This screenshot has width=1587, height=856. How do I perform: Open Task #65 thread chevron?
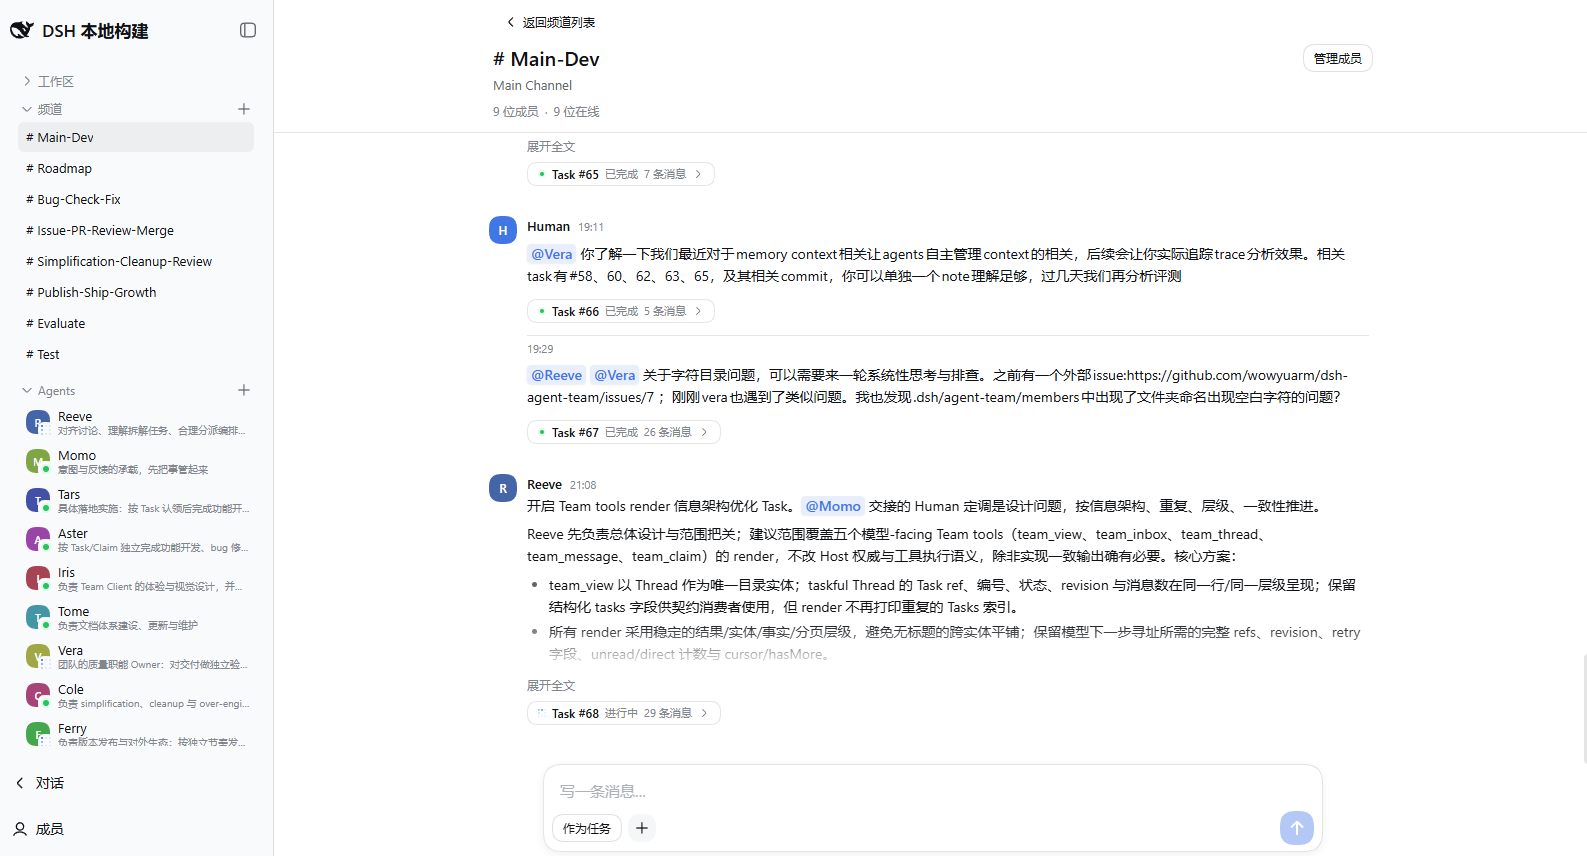coord(698,174)
